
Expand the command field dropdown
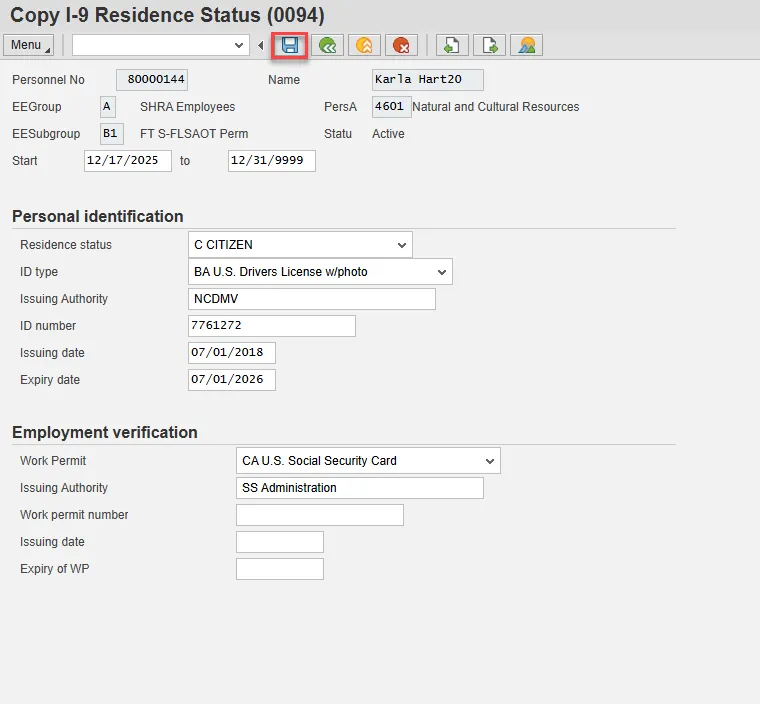click(239, 45)
